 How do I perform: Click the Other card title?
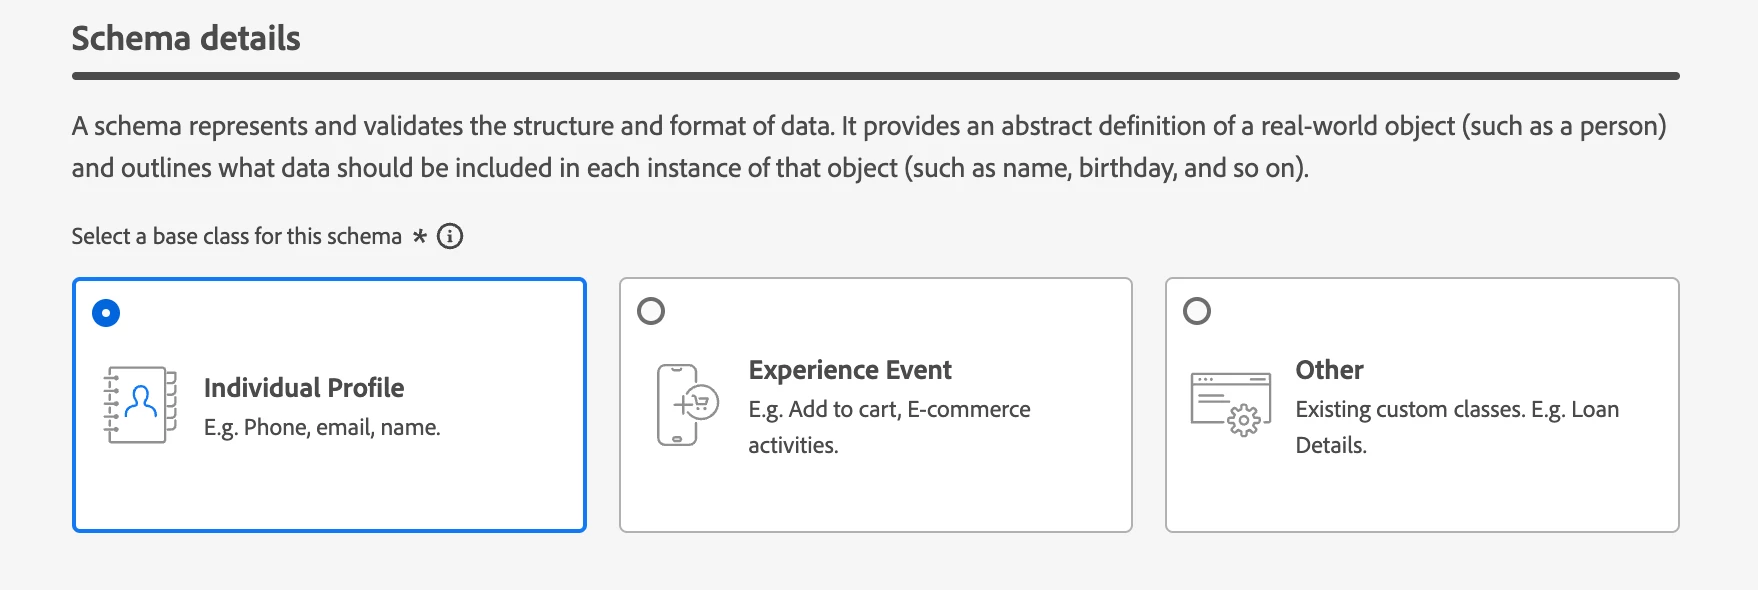[x=1329, y=370]
